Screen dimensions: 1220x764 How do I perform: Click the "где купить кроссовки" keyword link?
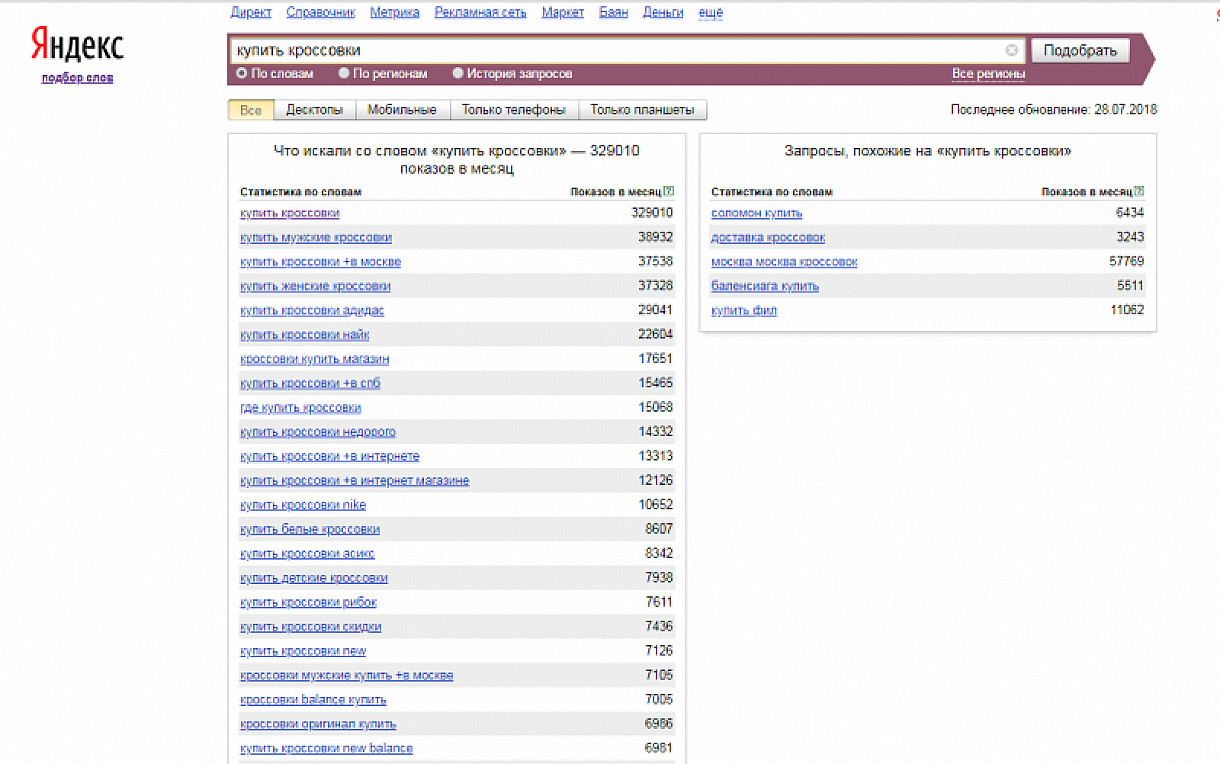301,408
